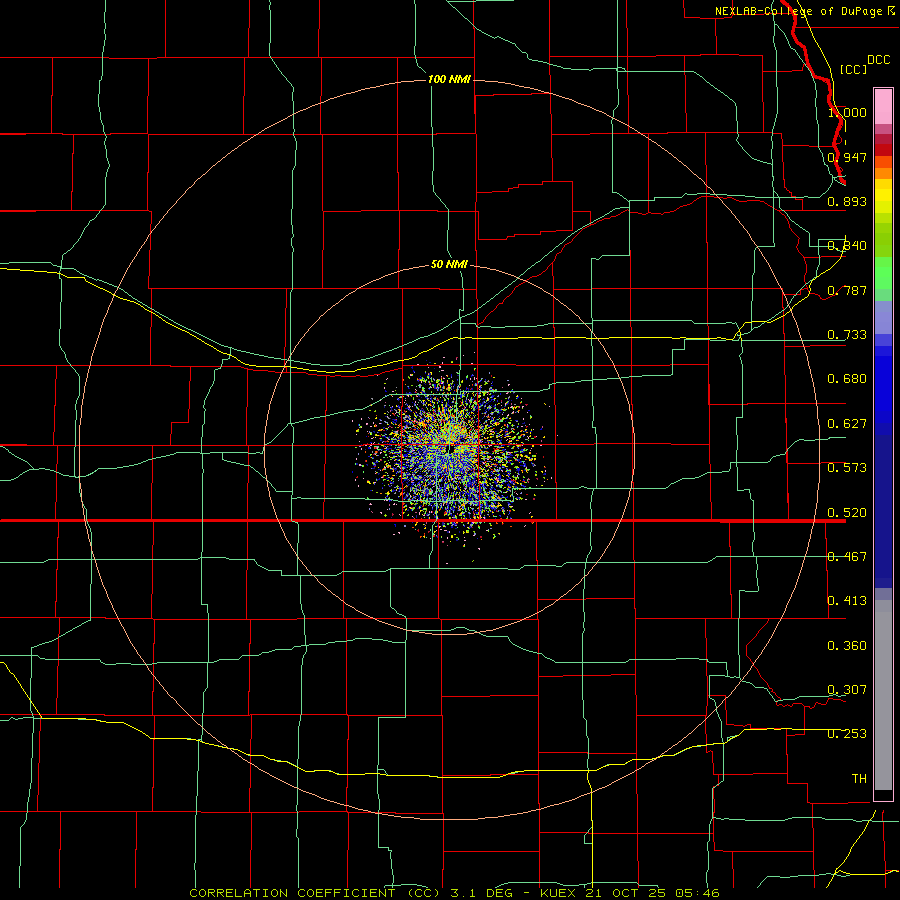Screen dimensions: 900x900
Task: Click the 0.893 legend value
Action: (x=847, y=201)
